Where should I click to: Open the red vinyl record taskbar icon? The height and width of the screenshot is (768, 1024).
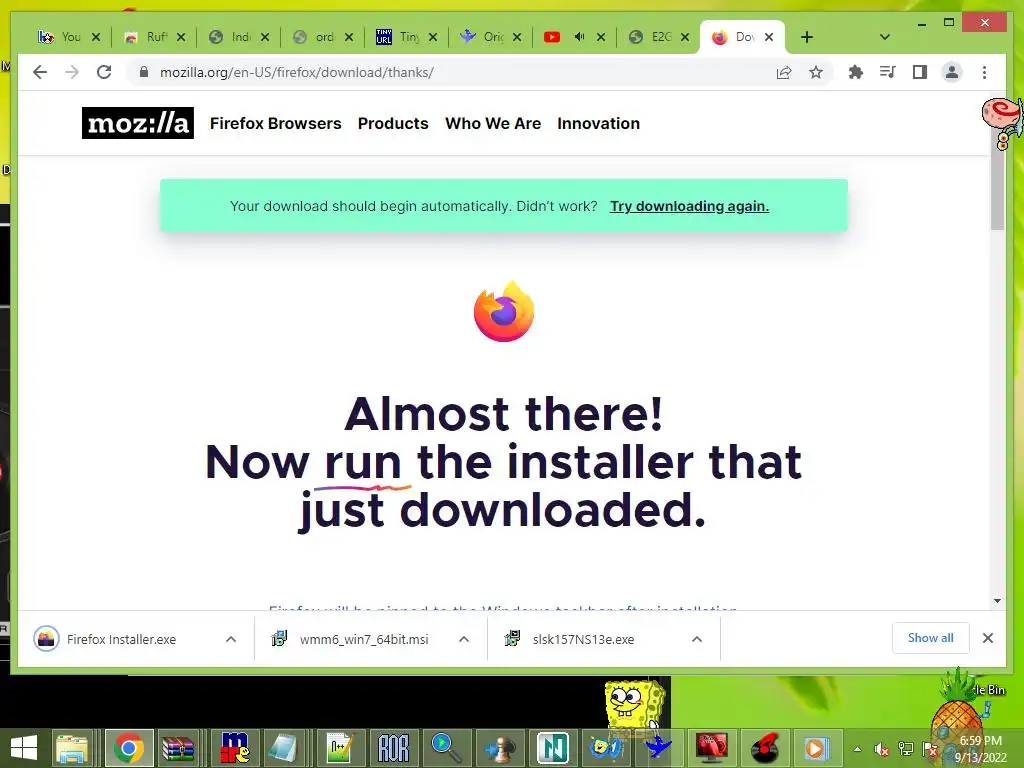click(764, 748)
